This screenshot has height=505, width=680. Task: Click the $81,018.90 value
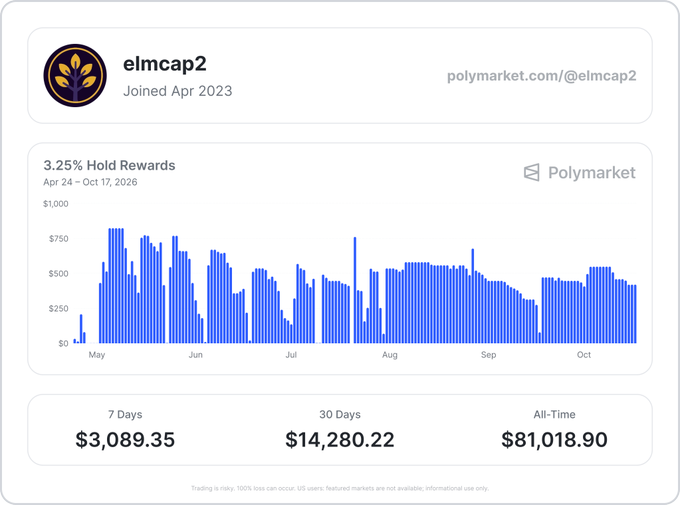tap(554, 439)
